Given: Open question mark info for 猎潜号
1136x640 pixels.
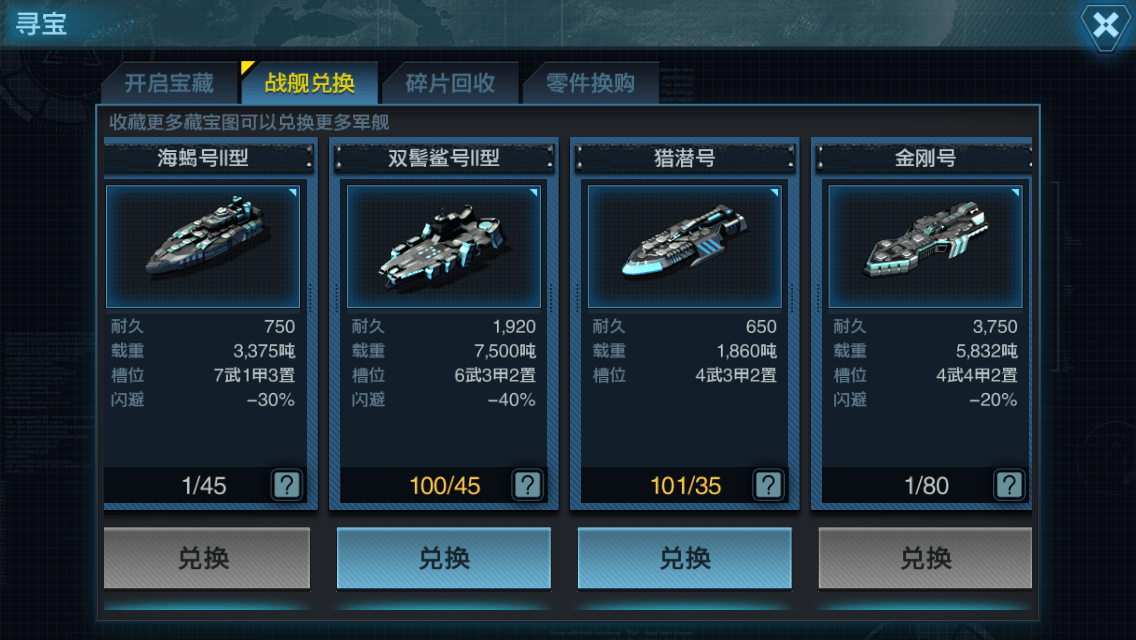Looking at the screenshot, I should [768, 485].
